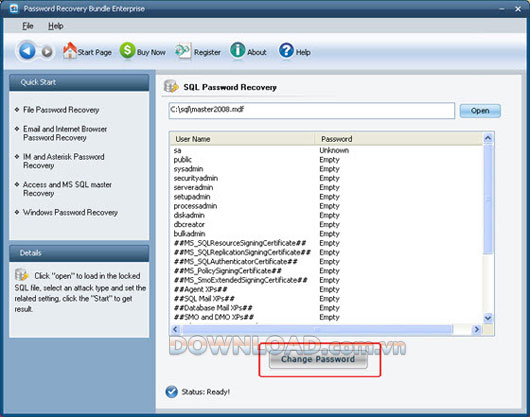Select the setupadmin row
The image size is (530, 417).
click(x=326, y=197)
